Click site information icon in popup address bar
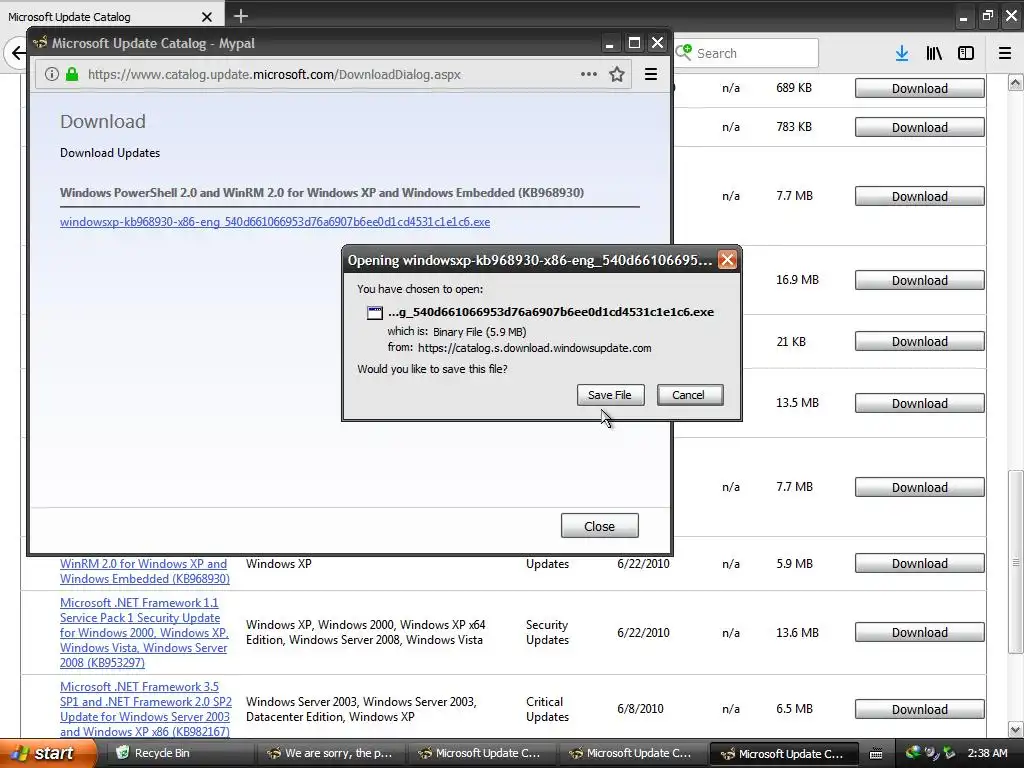This screenshot has width=1024, height=768. tap(52, 74)
